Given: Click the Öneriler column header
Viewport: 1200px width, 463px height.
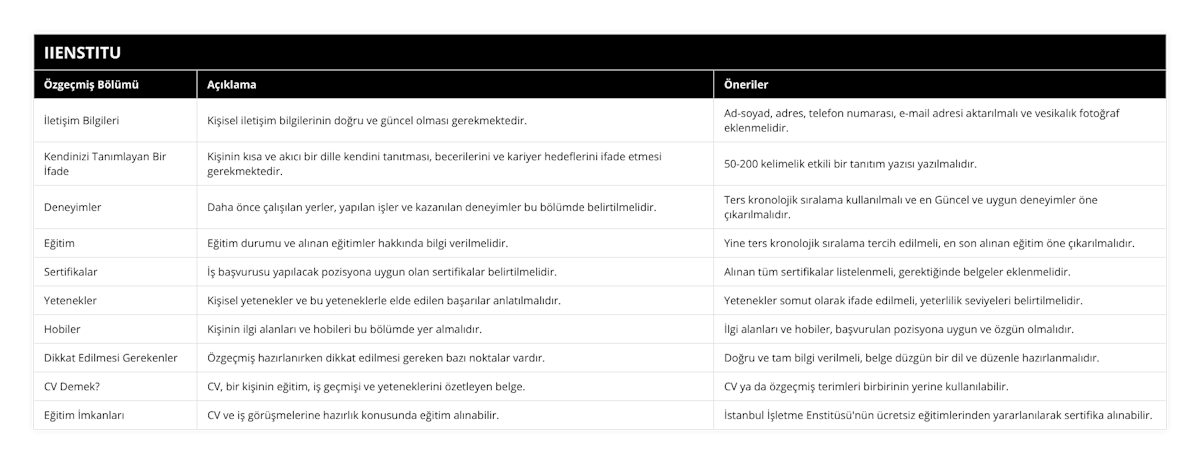Looking at the screenshot, I should pos(745,85).
